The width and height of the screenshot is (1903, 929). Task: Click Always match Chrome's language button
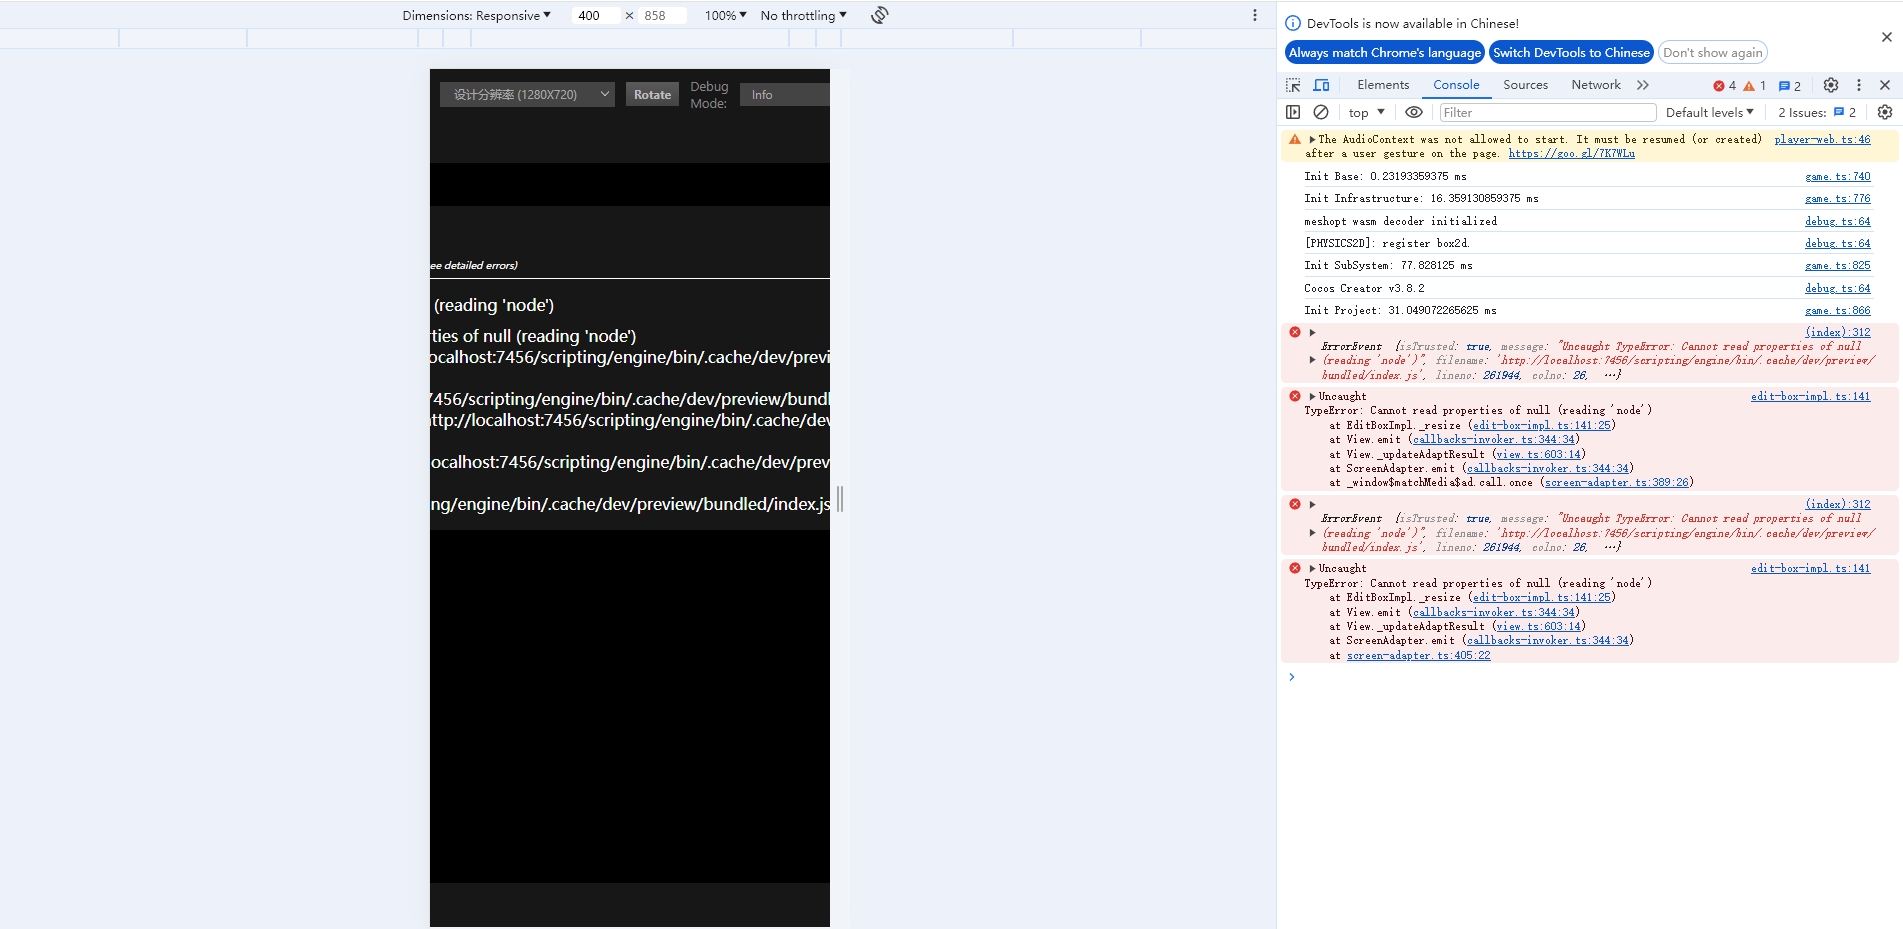click(1385, 52)
